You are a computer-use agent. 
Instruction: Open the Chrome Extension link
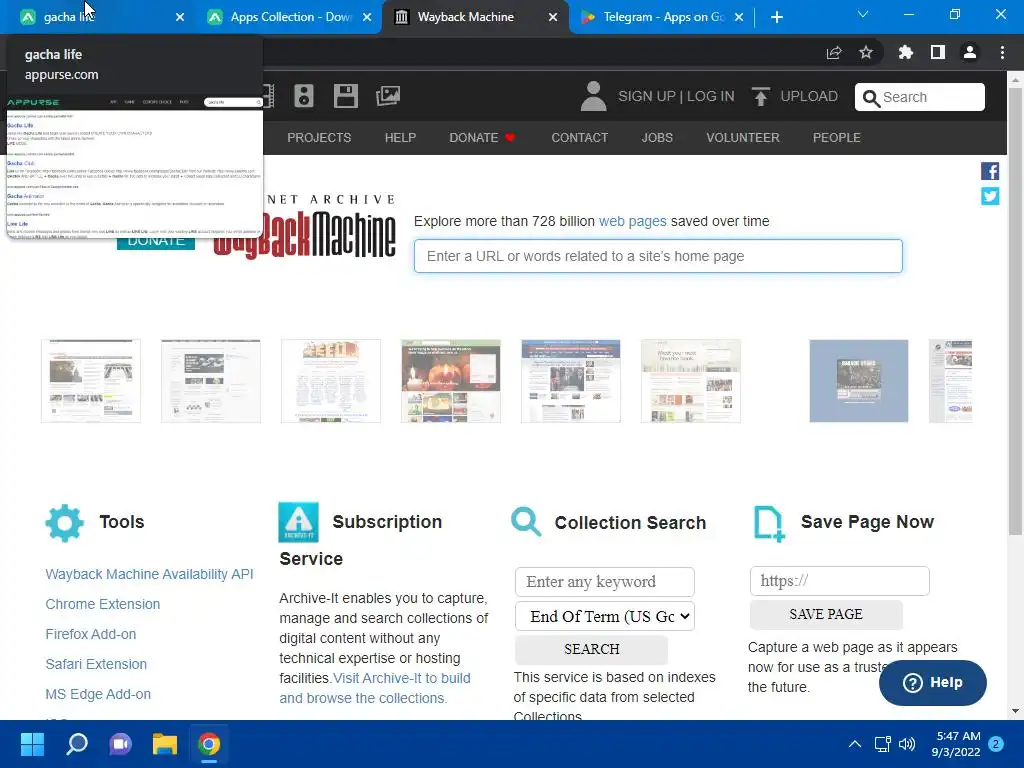click(103, 604)
